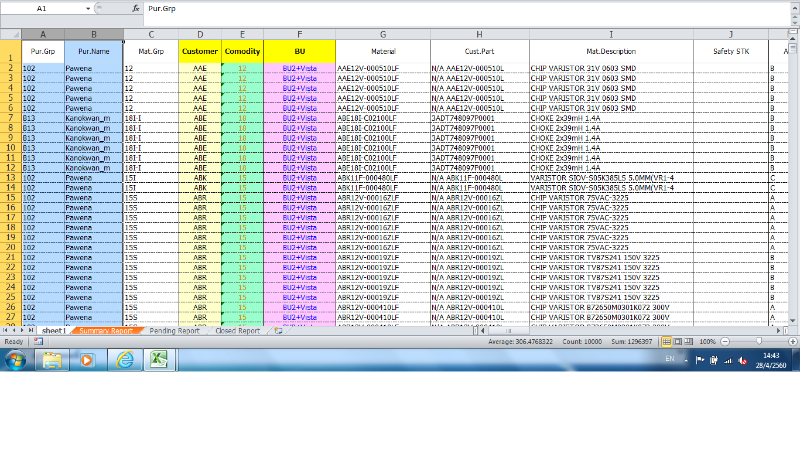Screen dimensions: 800x450
Task: Select the column F header
Action: point(300,34)
